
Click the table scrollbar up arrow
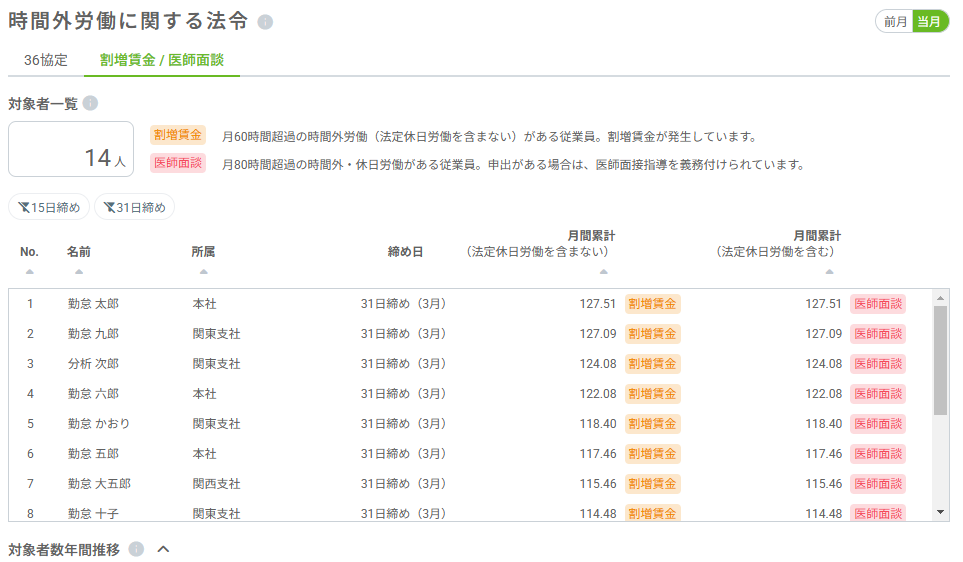point(940,298)
